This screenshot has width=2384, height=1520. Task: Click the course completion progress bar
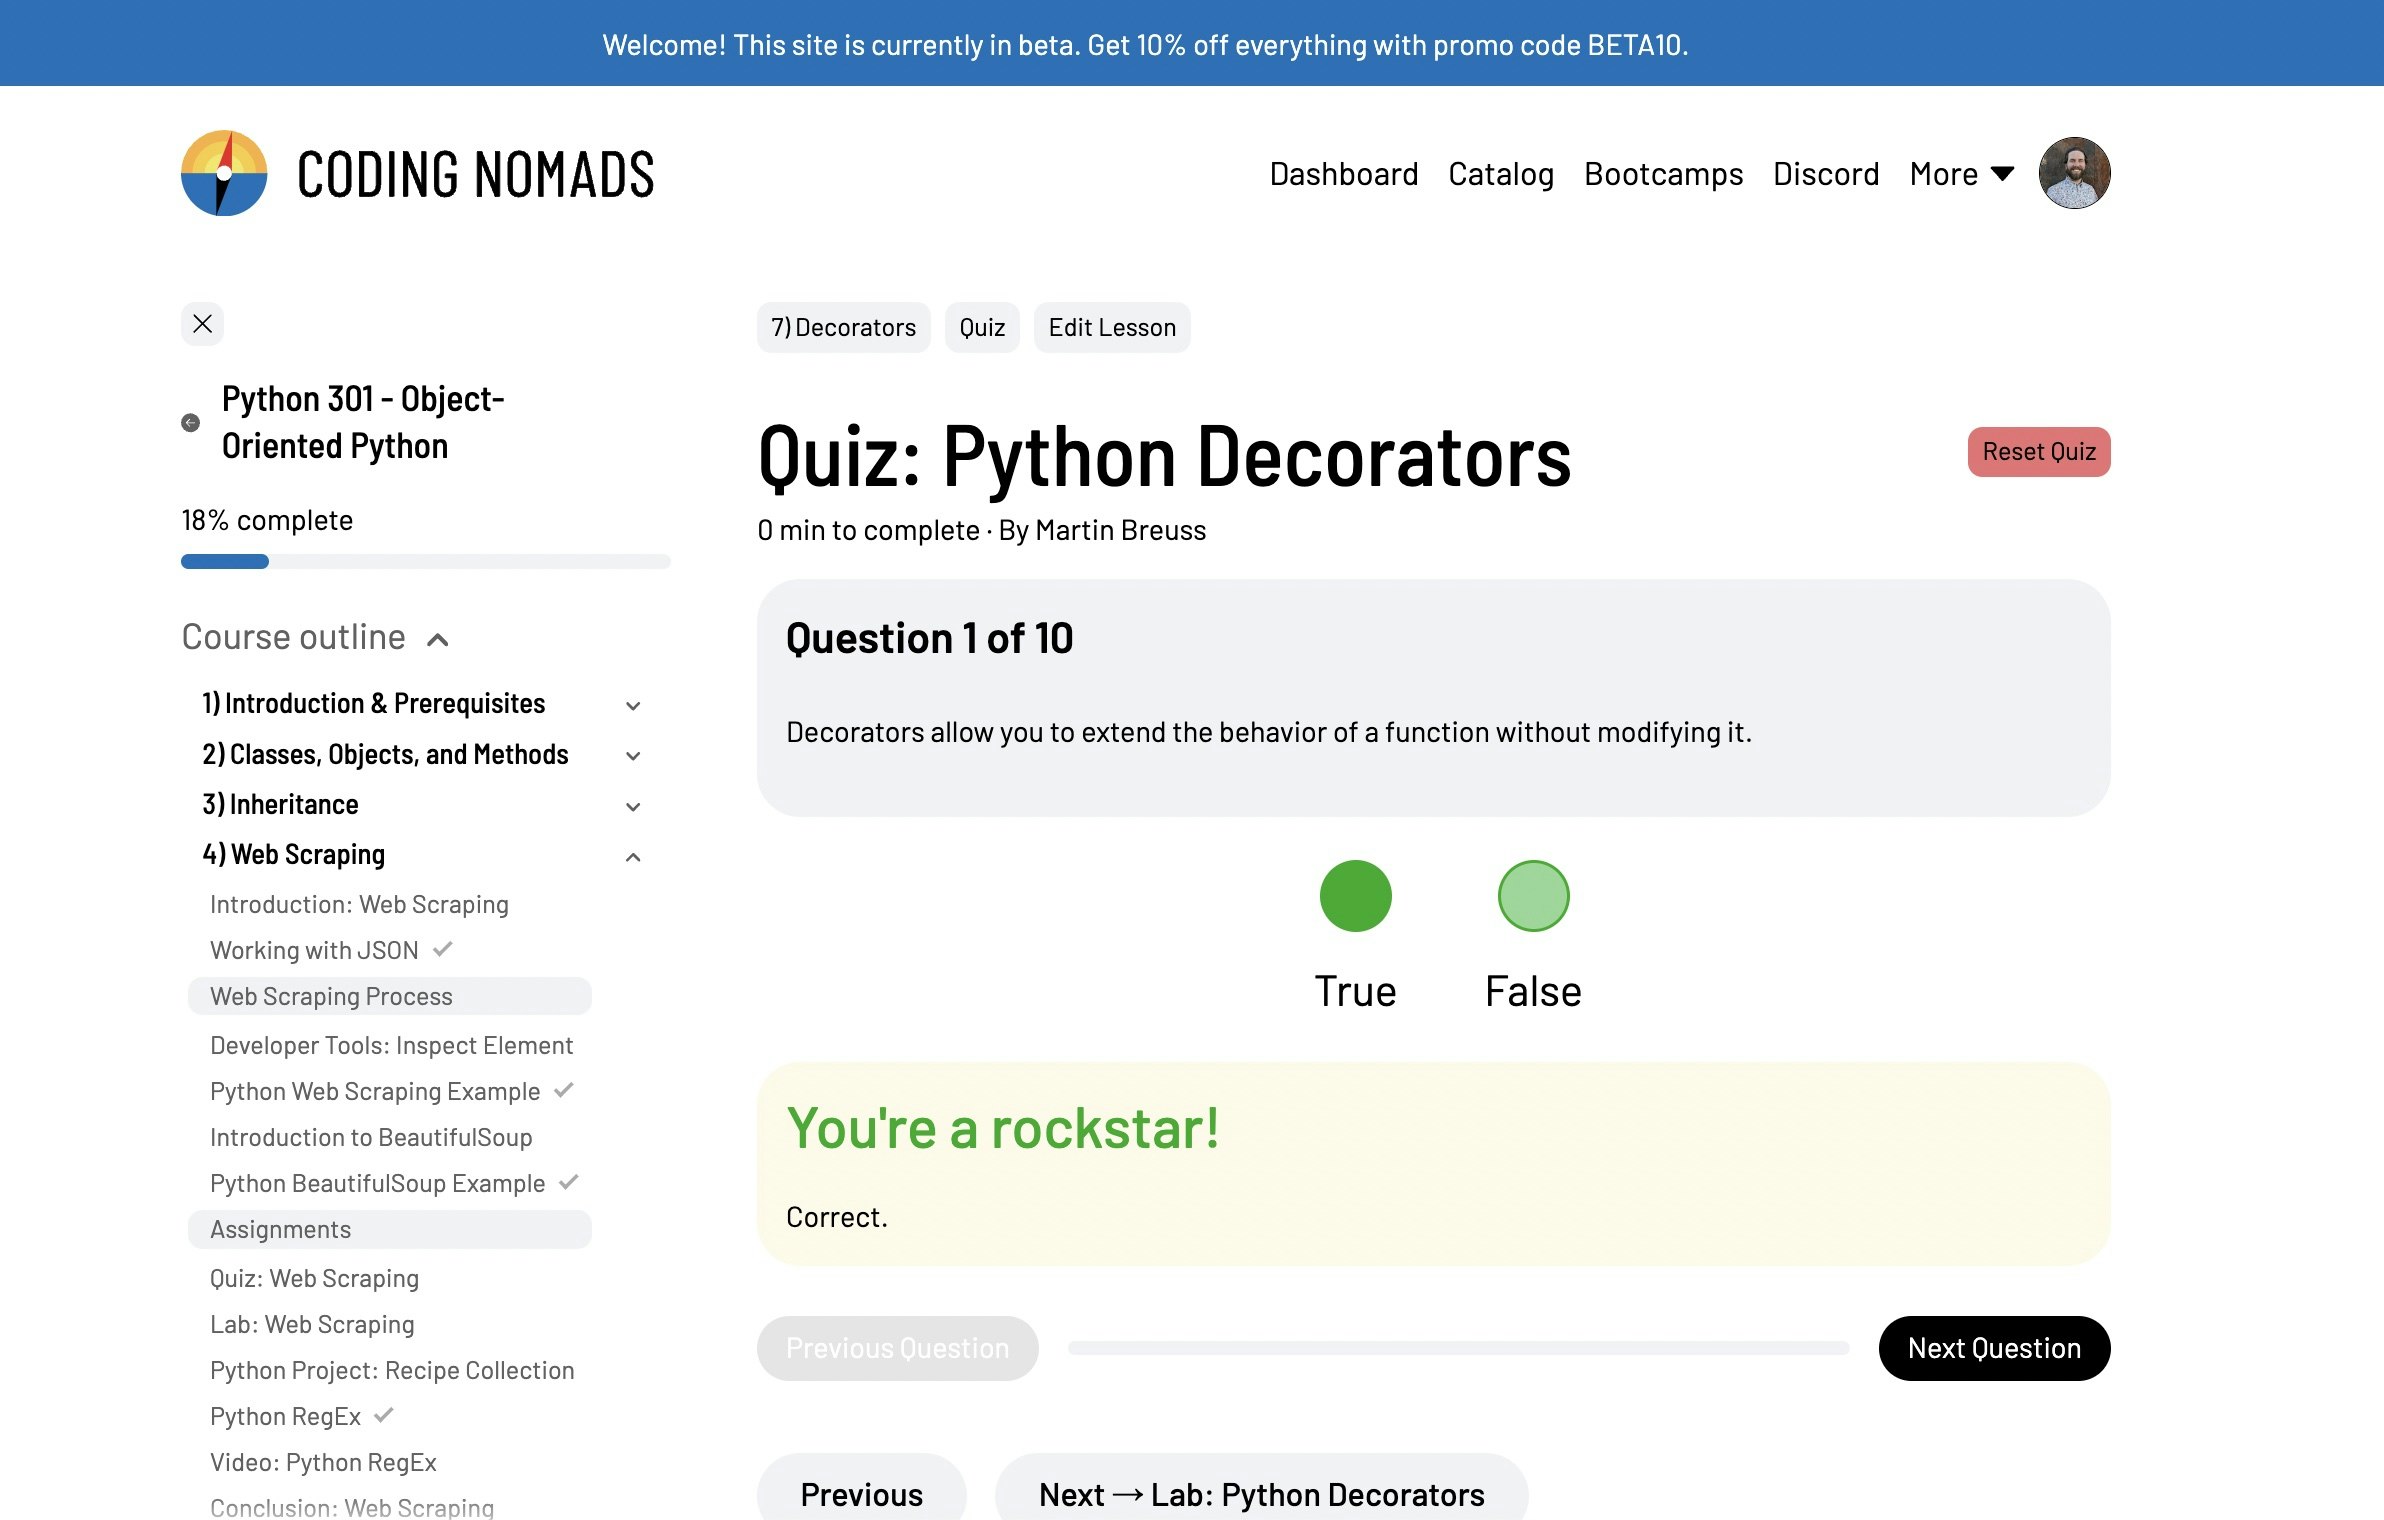(x=425, y=561)
